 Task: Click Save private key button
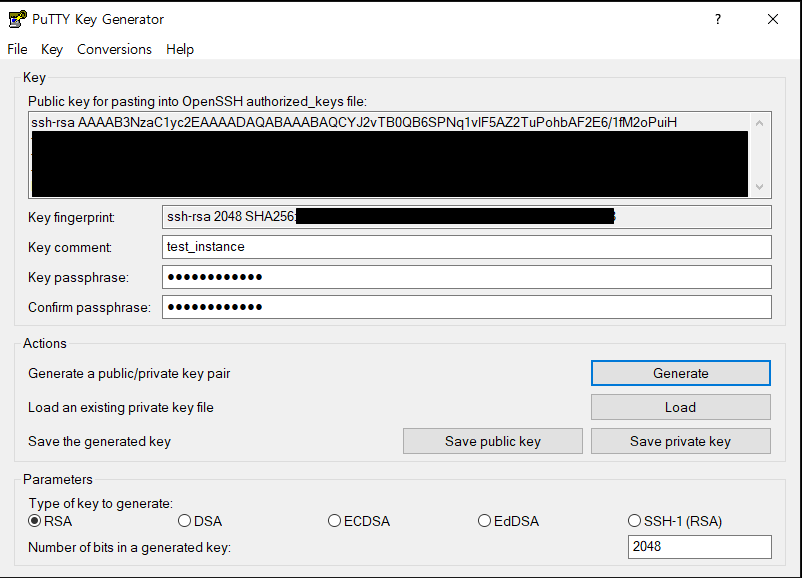point(681,441)
